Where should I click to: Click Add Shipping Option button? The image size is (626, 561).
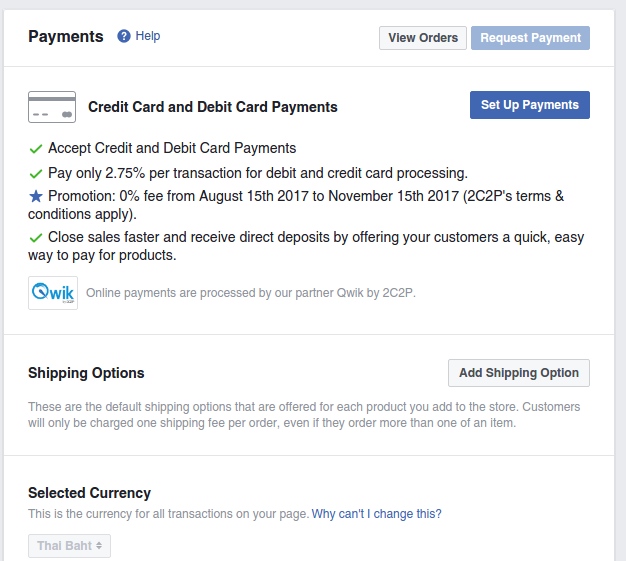point(519,373)
